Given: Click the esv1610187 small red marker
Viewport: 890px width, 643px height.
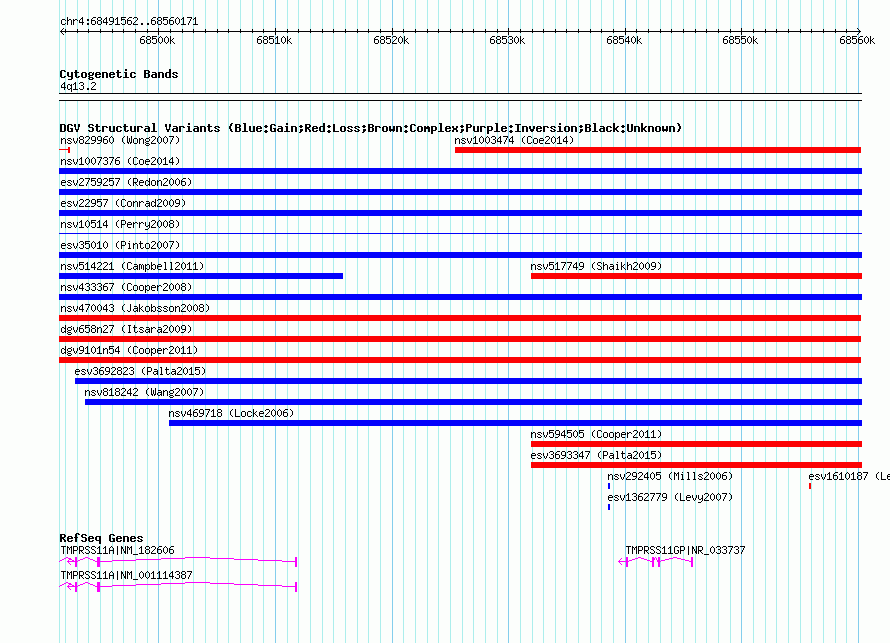Looking at the screenshot, I should (x=810, y=486).
